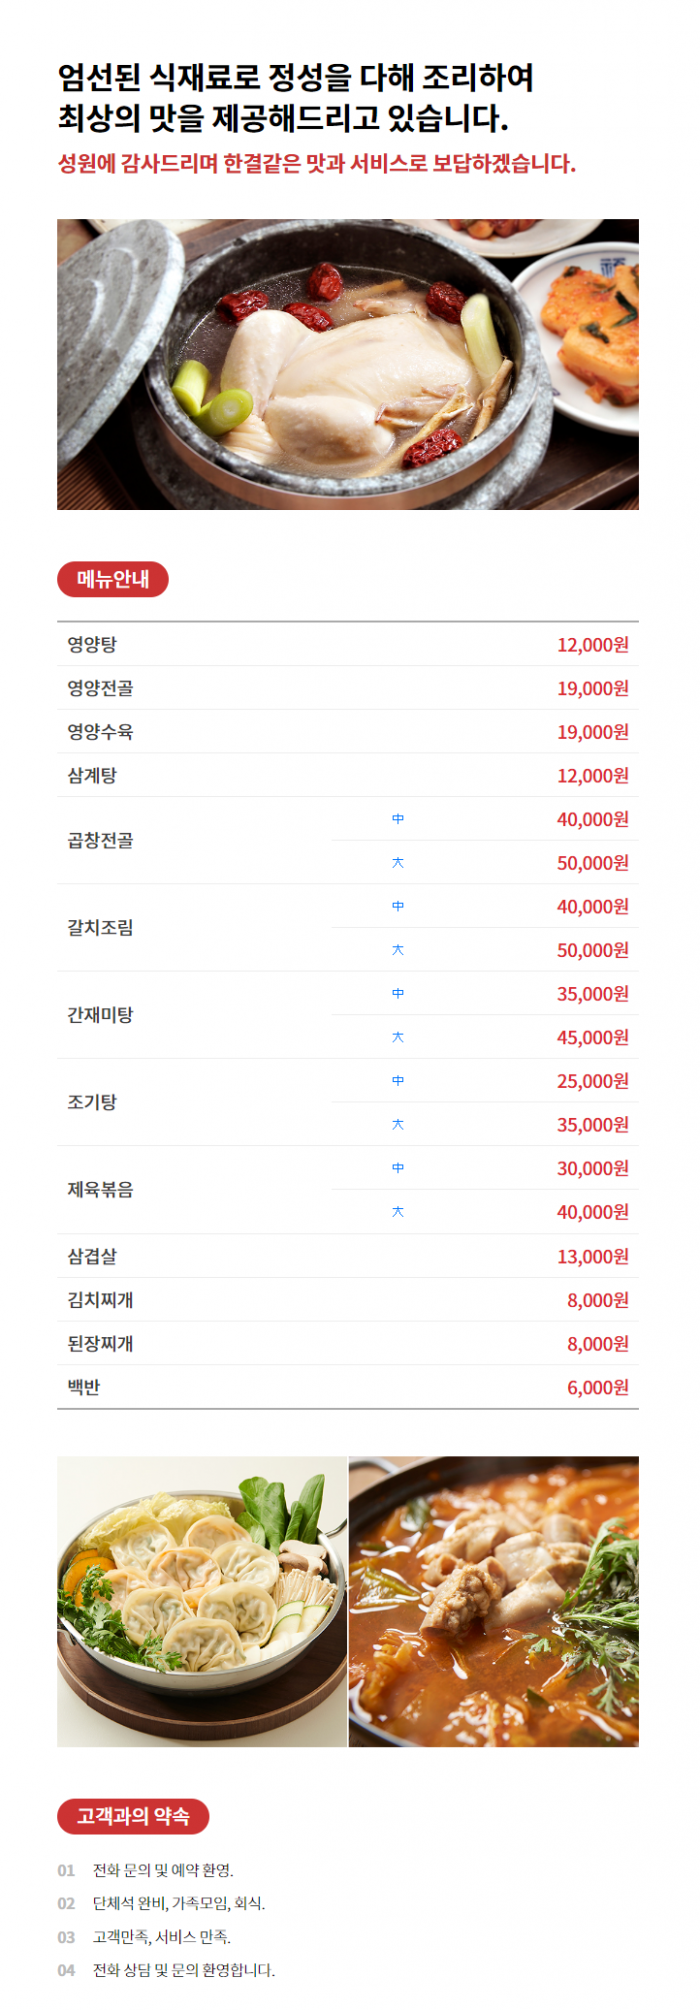Select the 김치찌개 menu item
The height and width of the screenshot is (2010, 700).
click(x=100, y=1300)
